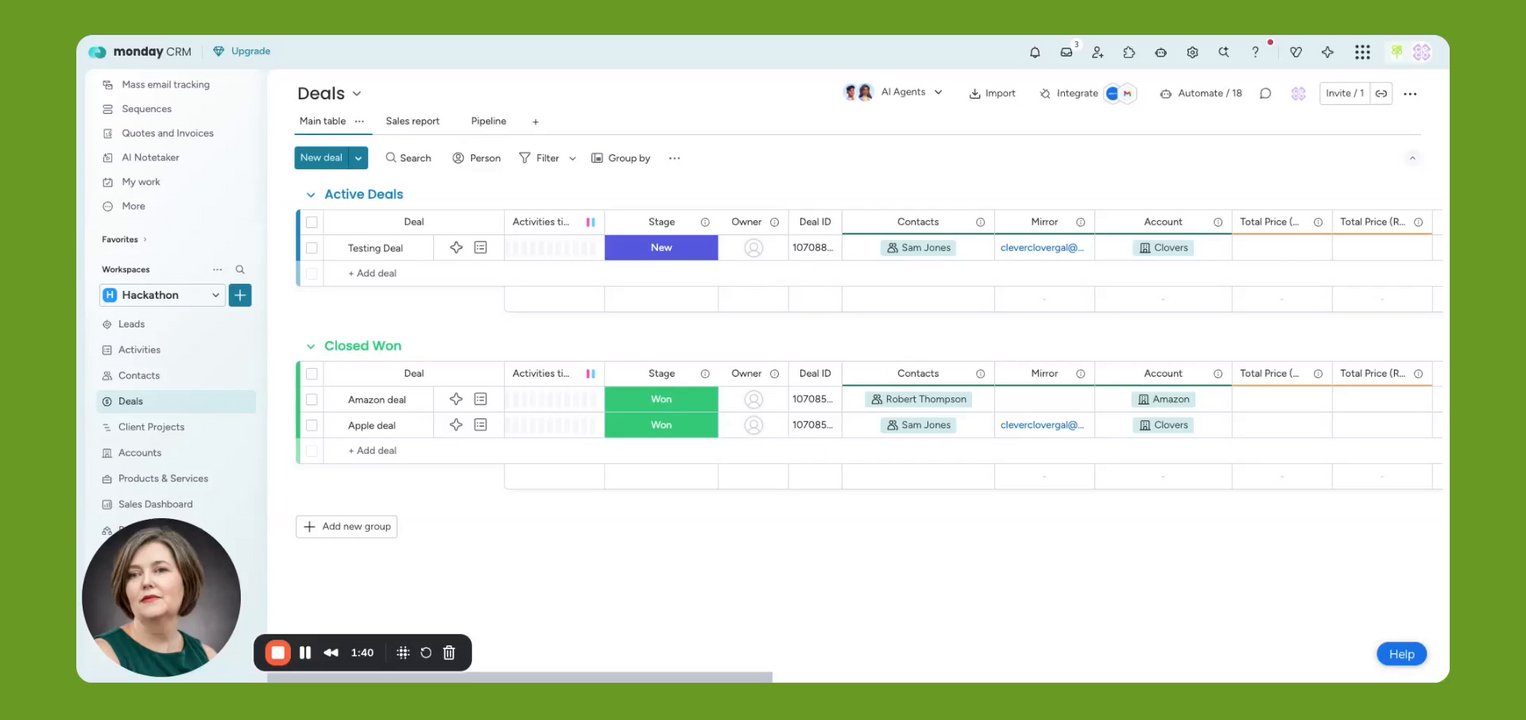Click the invite members icon in top bar
The image size is (1526, 720).
tap(1098, 52)
